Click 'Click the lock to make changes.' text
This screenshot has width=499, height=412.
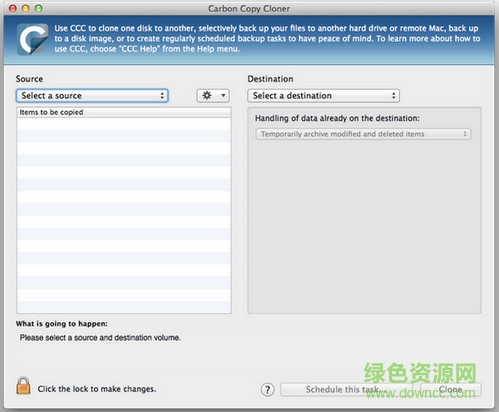click(x=97, y=389)
